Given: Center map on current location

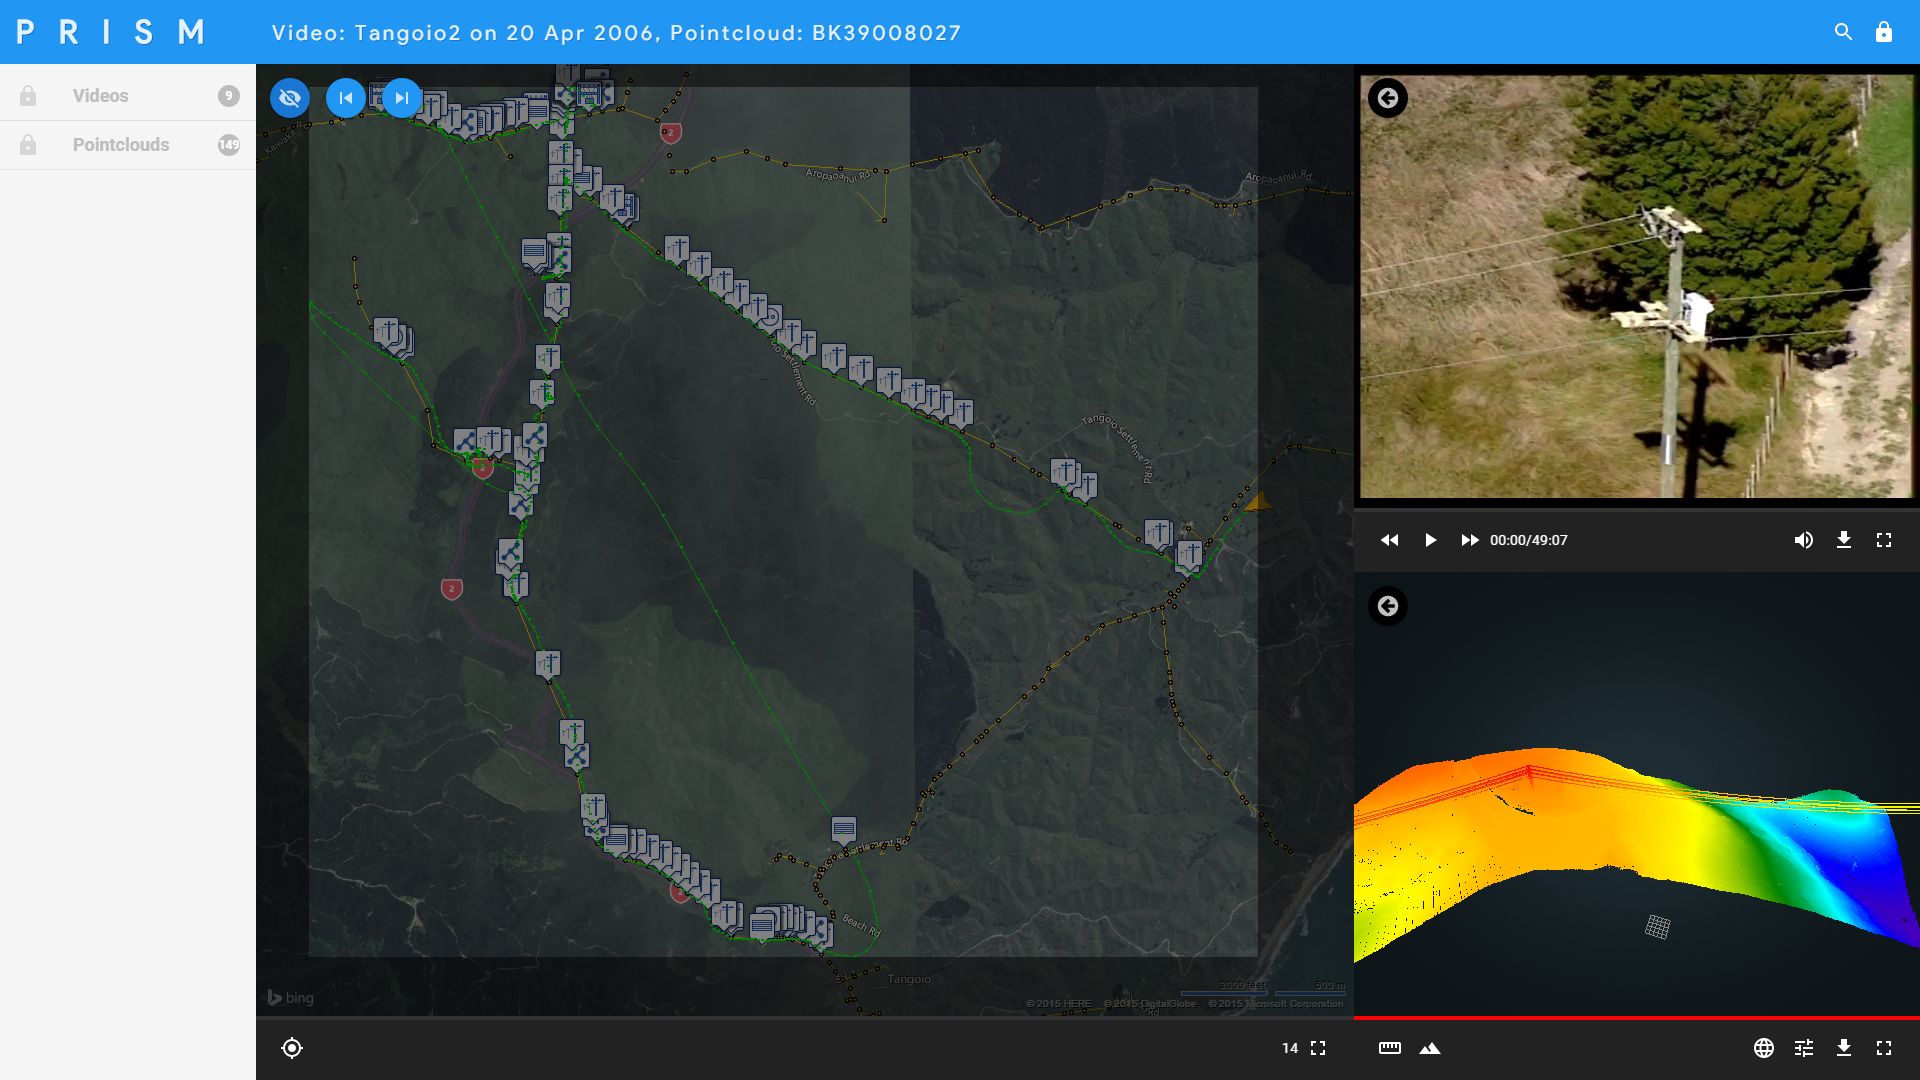Looking at the screenshot, I should coord(292,1048).
